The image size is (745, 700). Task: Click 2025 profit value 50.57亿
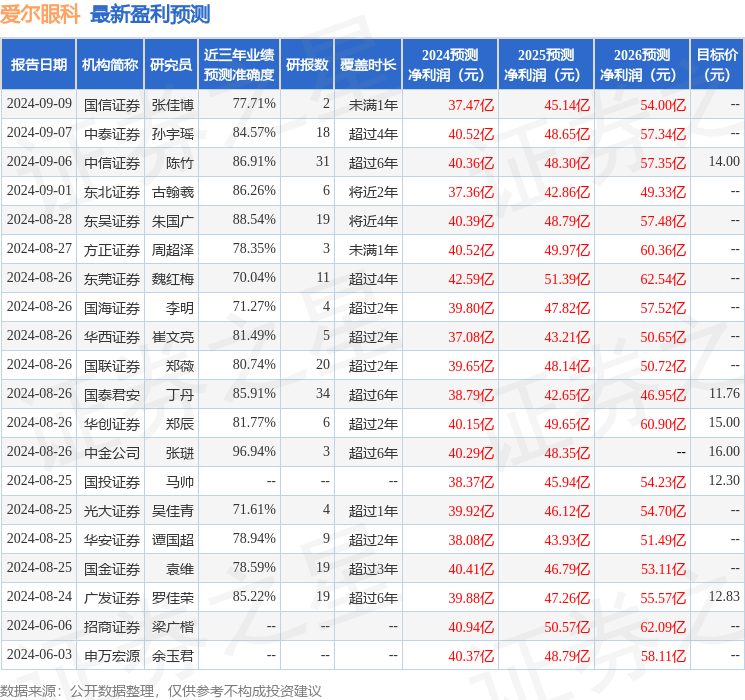coord(567,627)
